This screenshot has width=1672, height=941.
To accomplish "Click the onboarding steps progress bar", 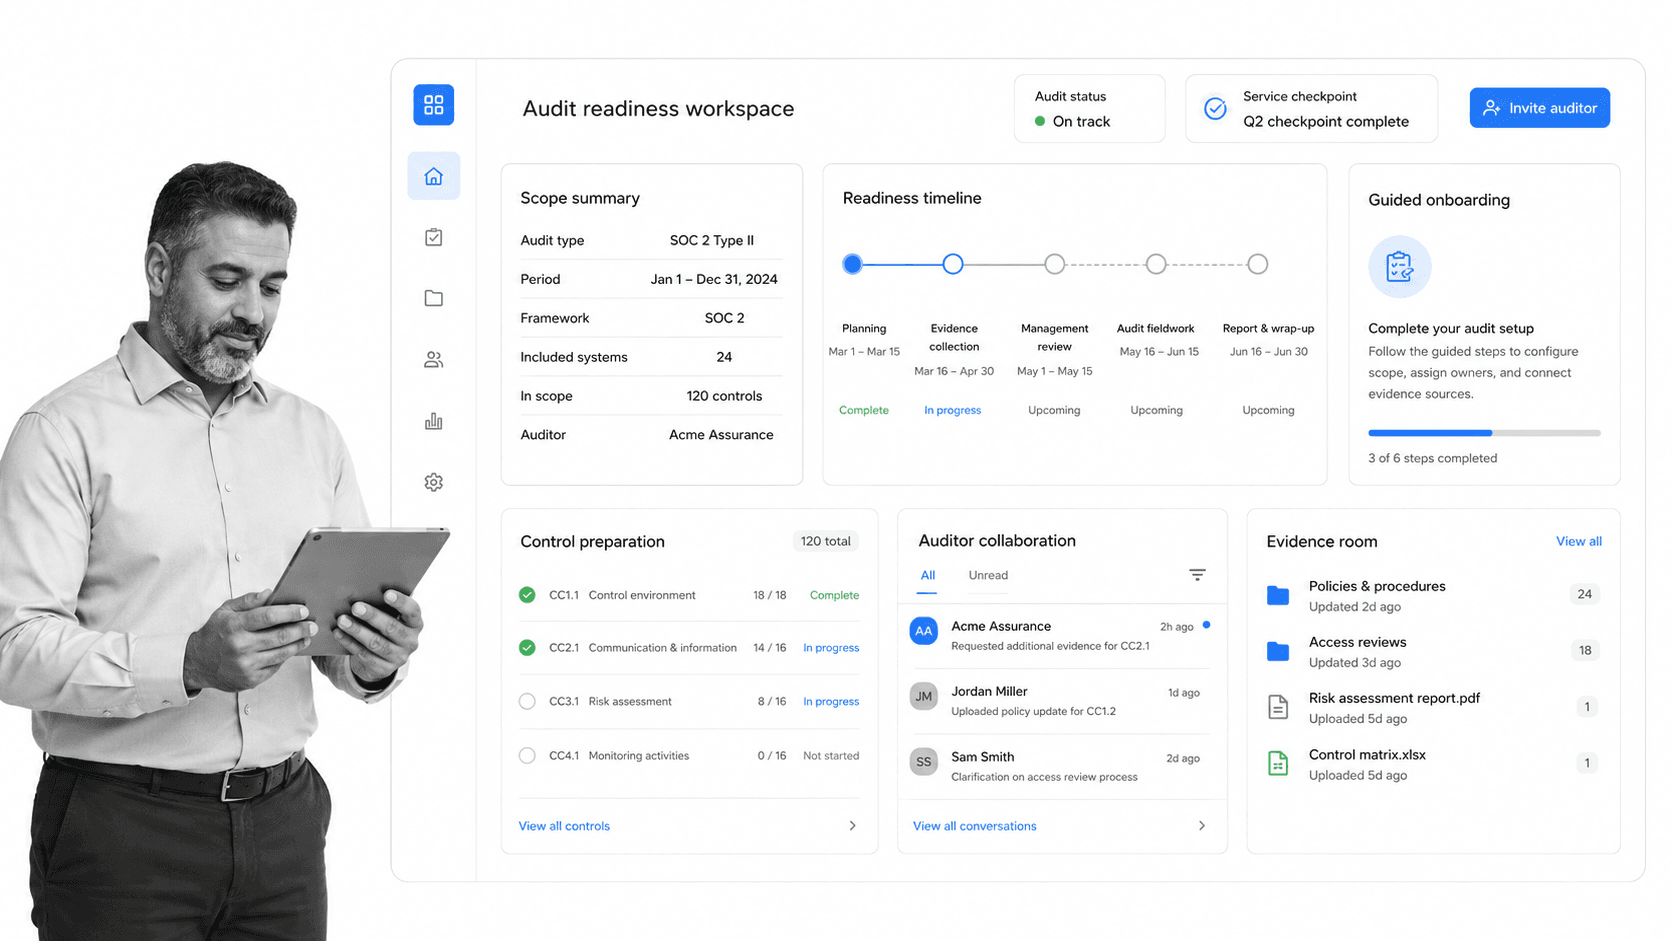I will (x=1484, y=433).
